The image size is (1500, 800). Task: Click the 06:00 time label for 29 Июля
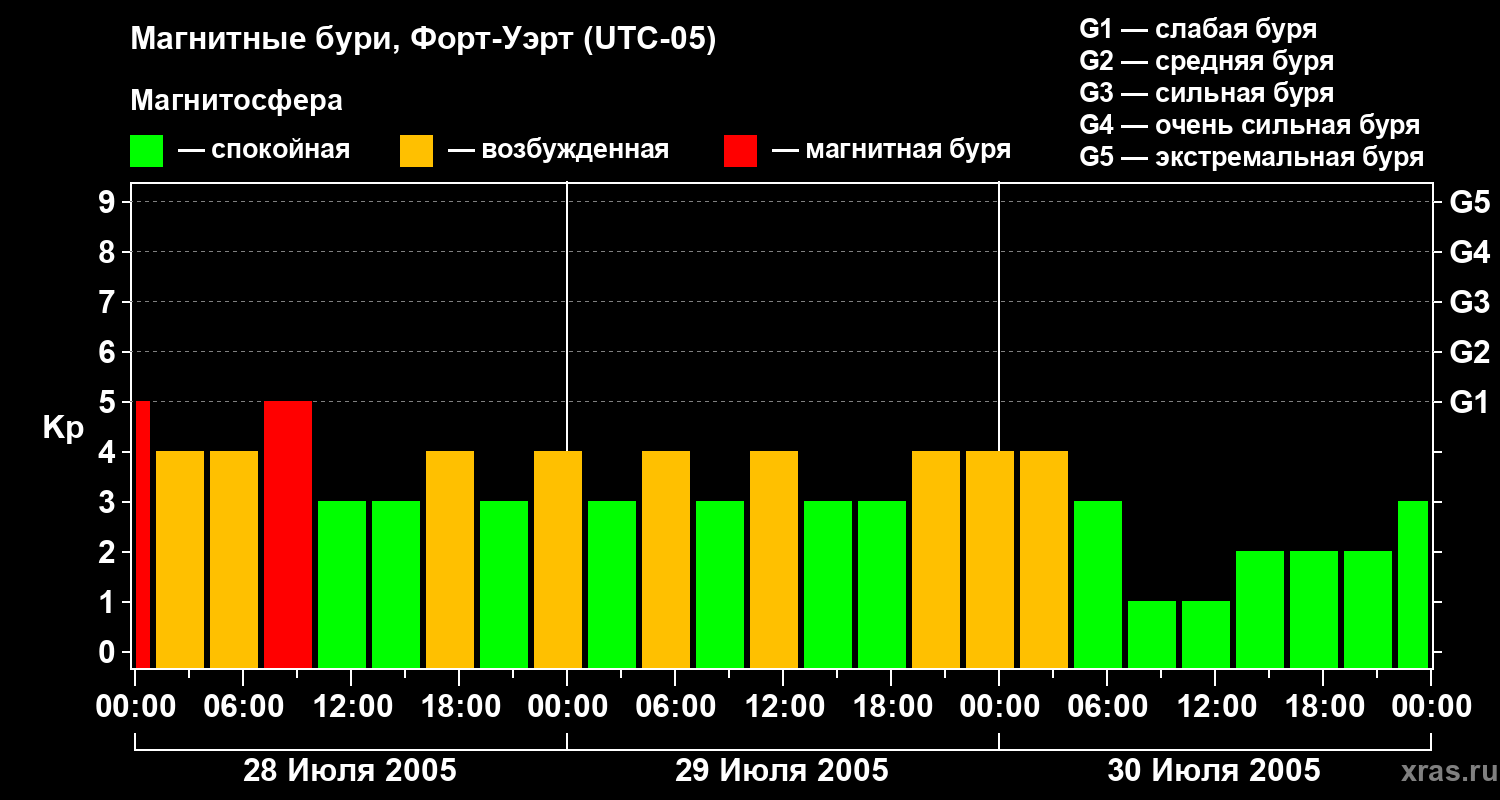click(674, 707)
